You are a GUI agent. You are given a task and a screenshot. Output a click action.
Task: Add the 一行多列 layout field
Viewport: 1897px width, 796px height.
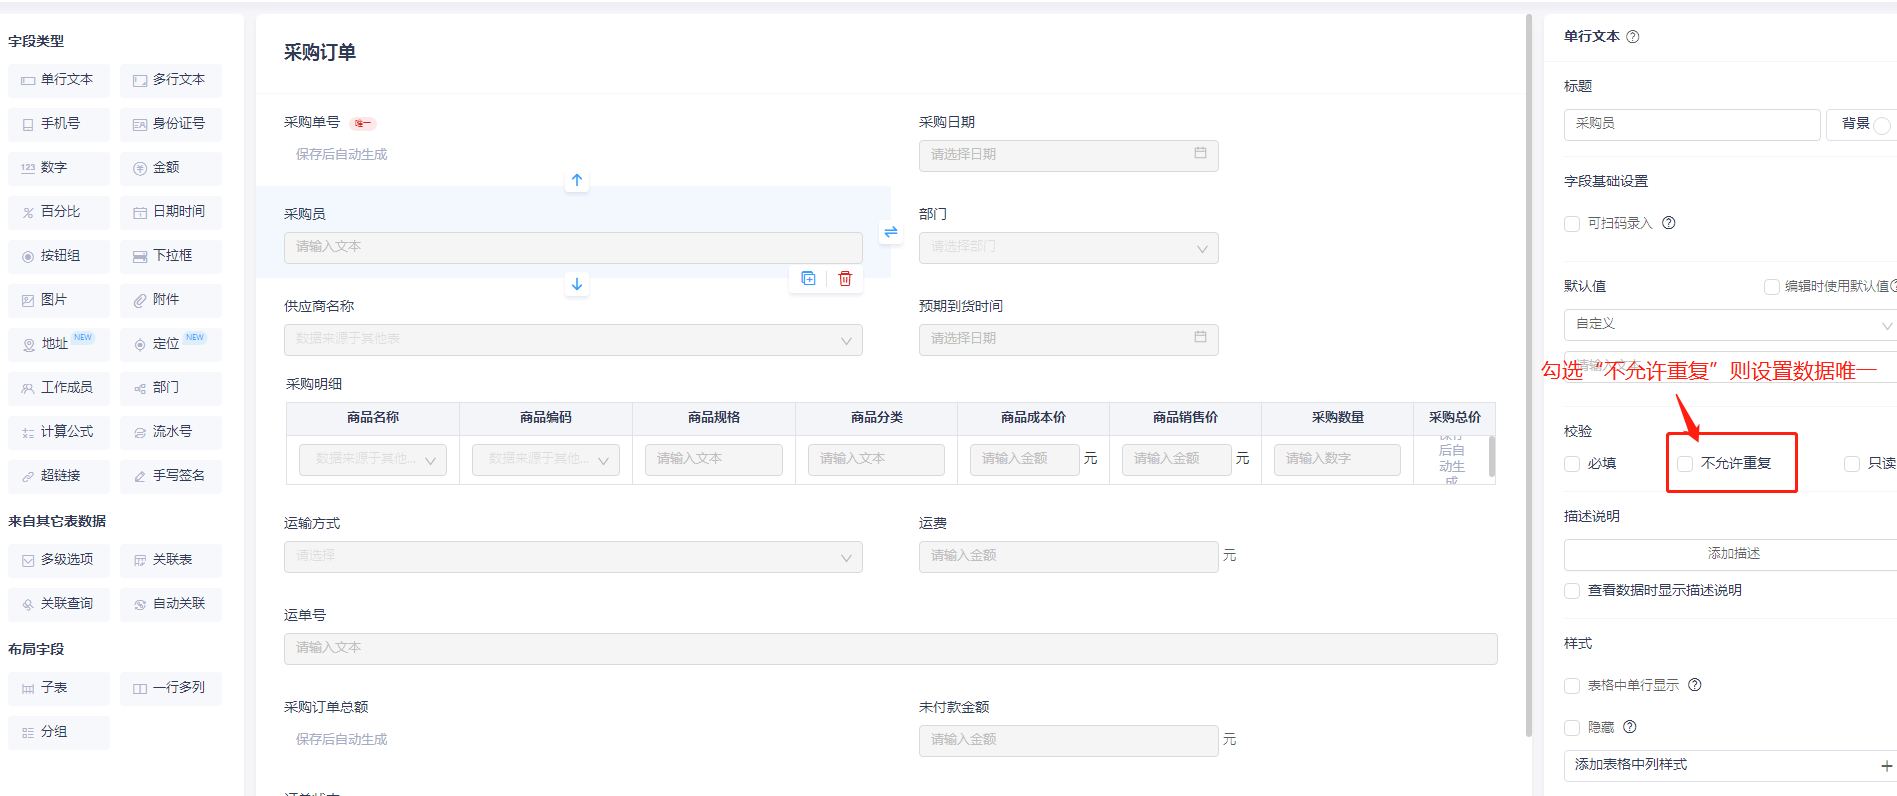click(171, 688)
